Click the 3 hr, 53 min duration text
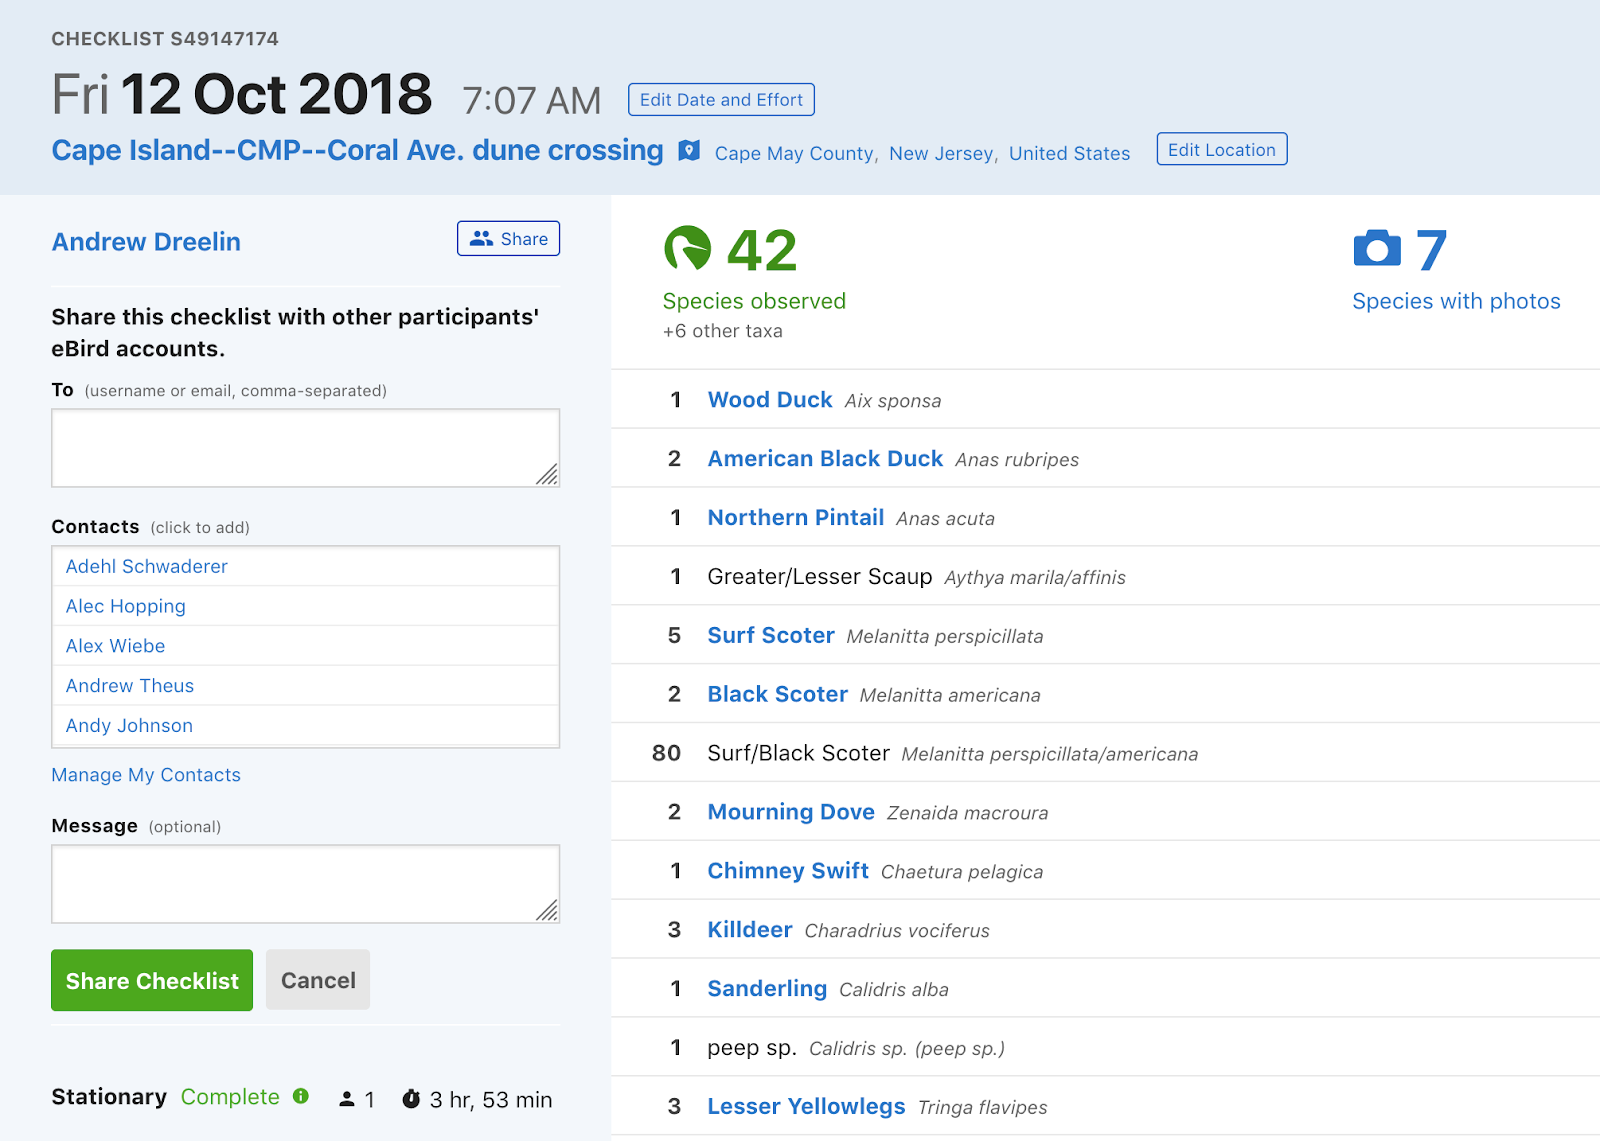 coord(490,1100)
